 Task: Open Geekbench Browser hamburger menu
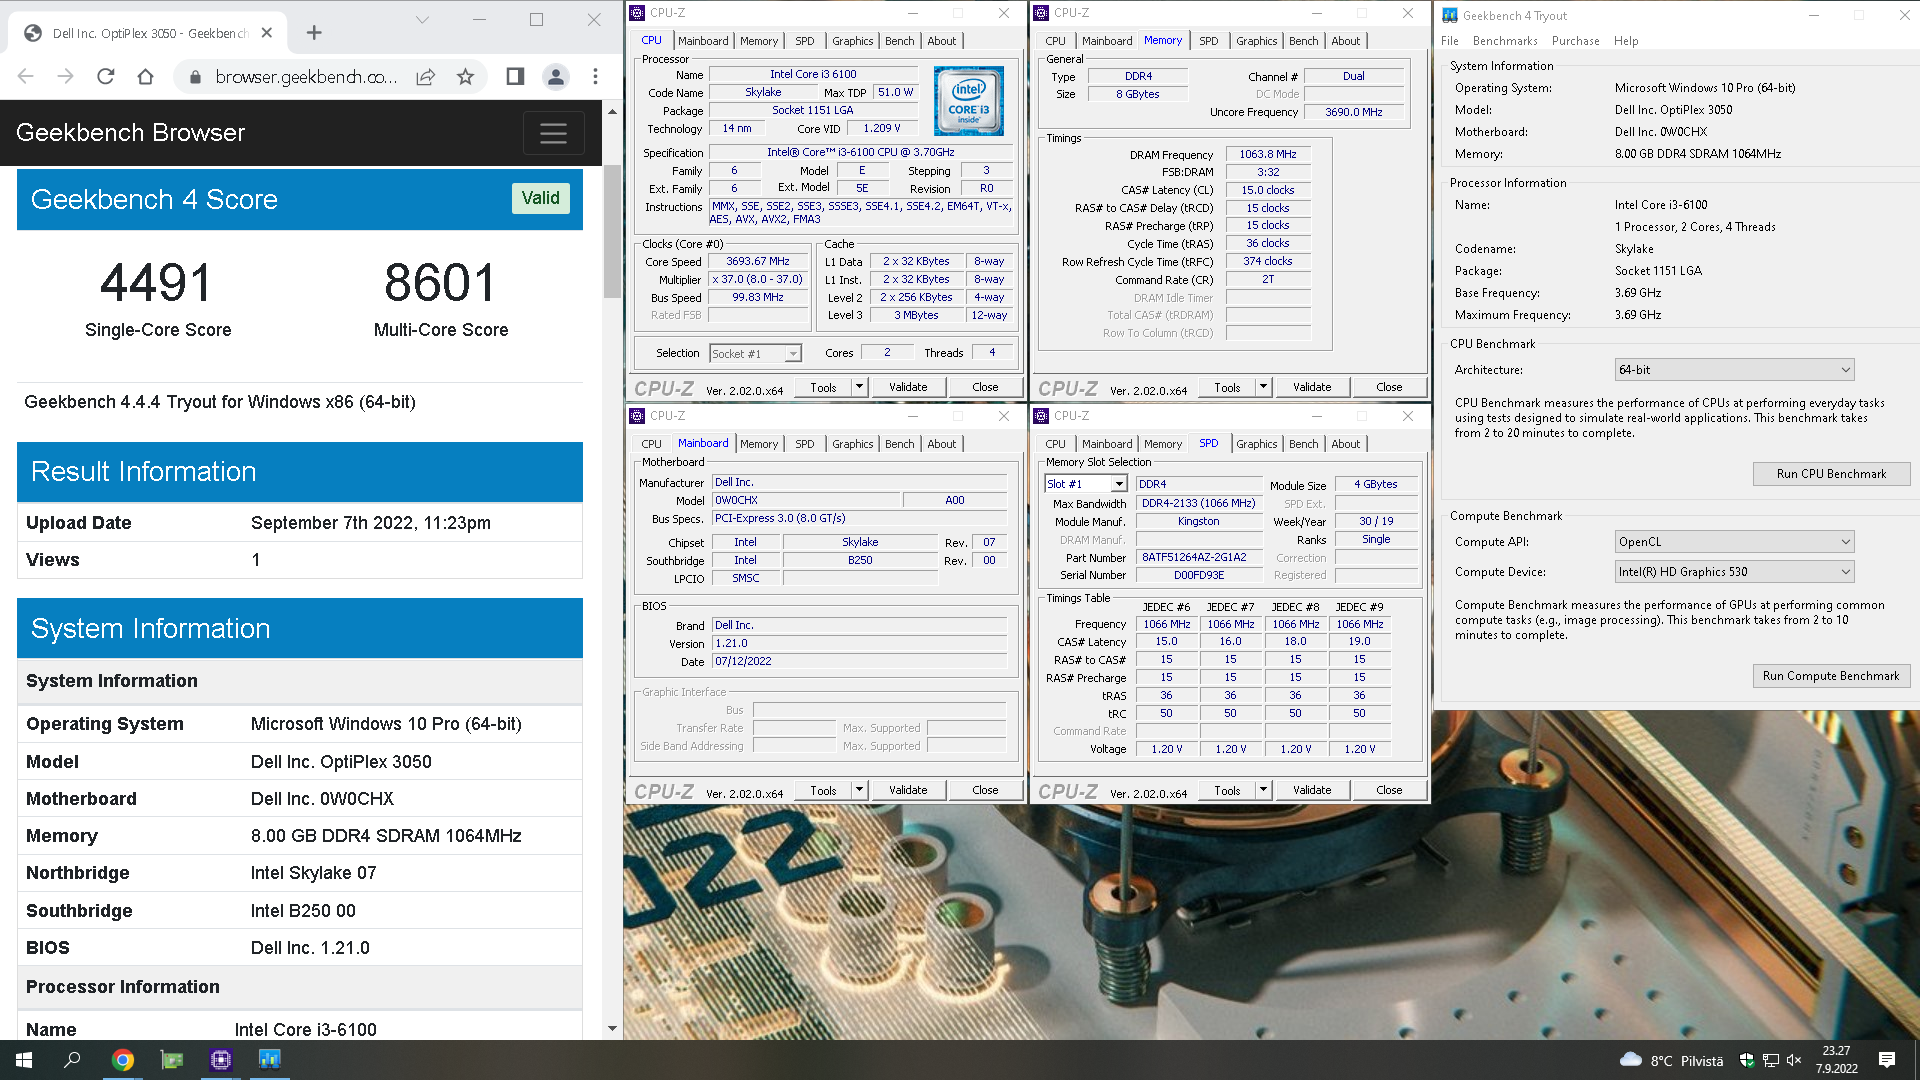tap(553, 133)
